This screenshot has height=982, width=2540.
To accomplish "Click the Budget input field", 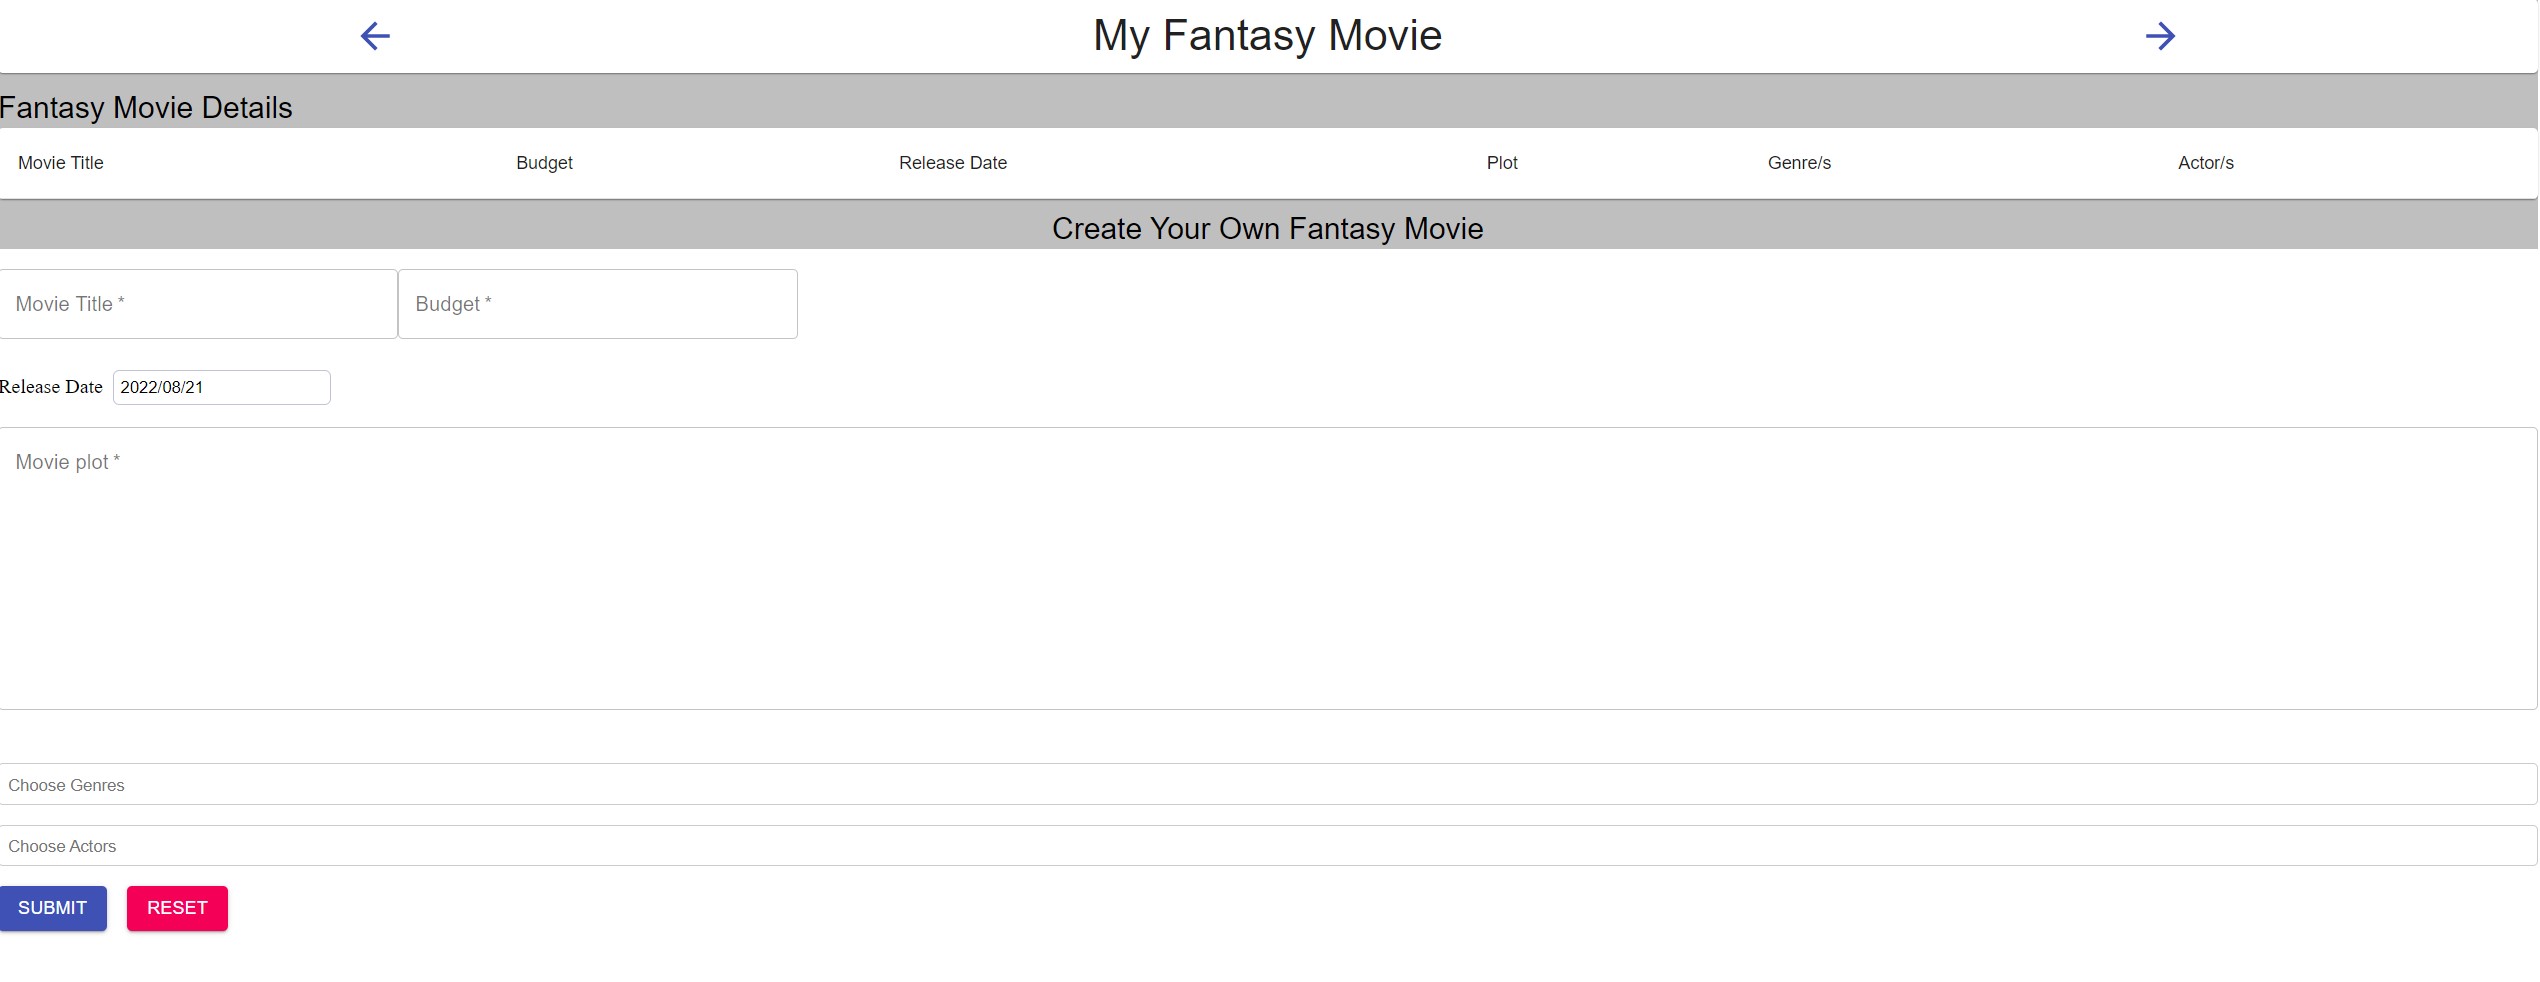I will point(597,304).
